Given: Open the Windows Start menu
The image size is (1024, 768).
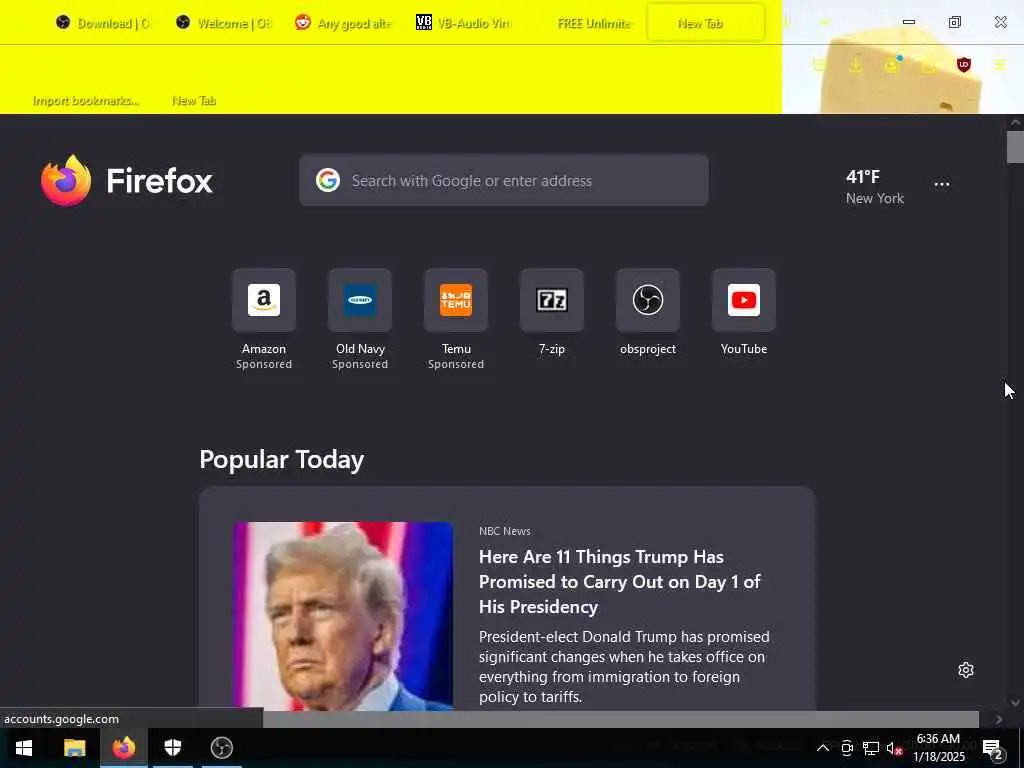Looking at the screenshot, I should tap(24, 748).
